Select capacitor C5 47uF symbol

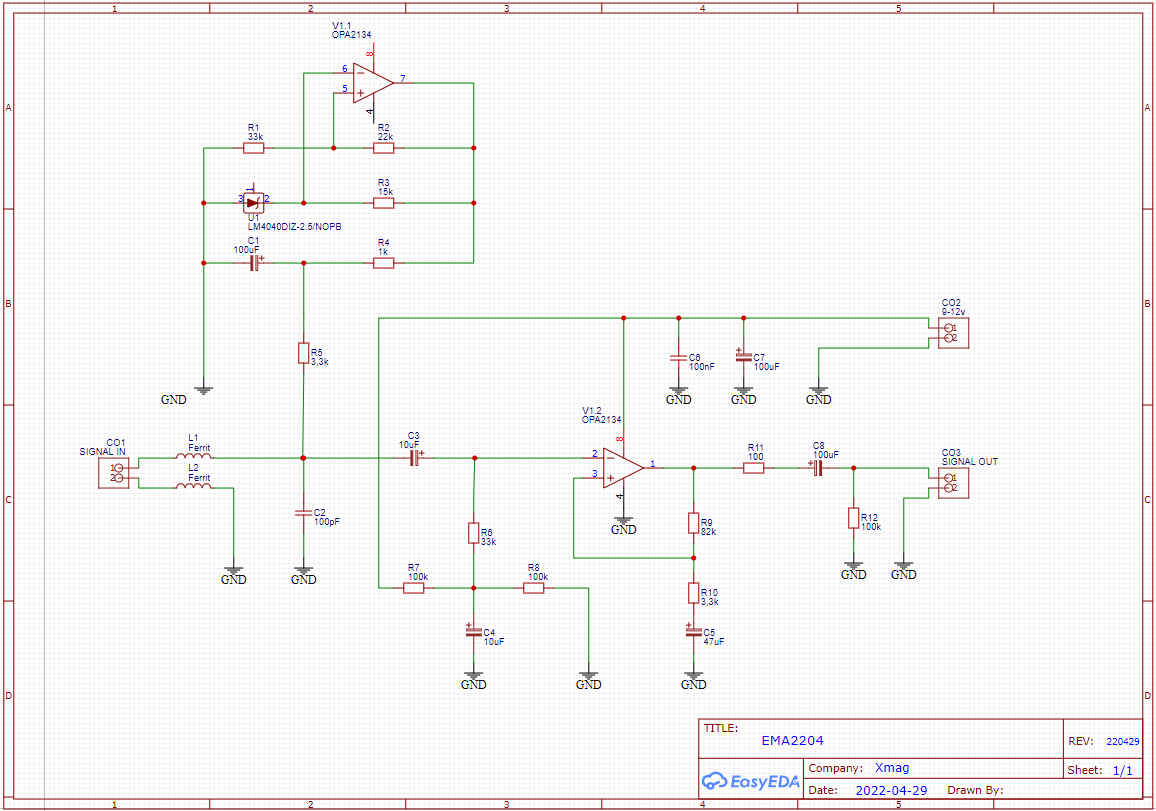click(x=693, y=631)
